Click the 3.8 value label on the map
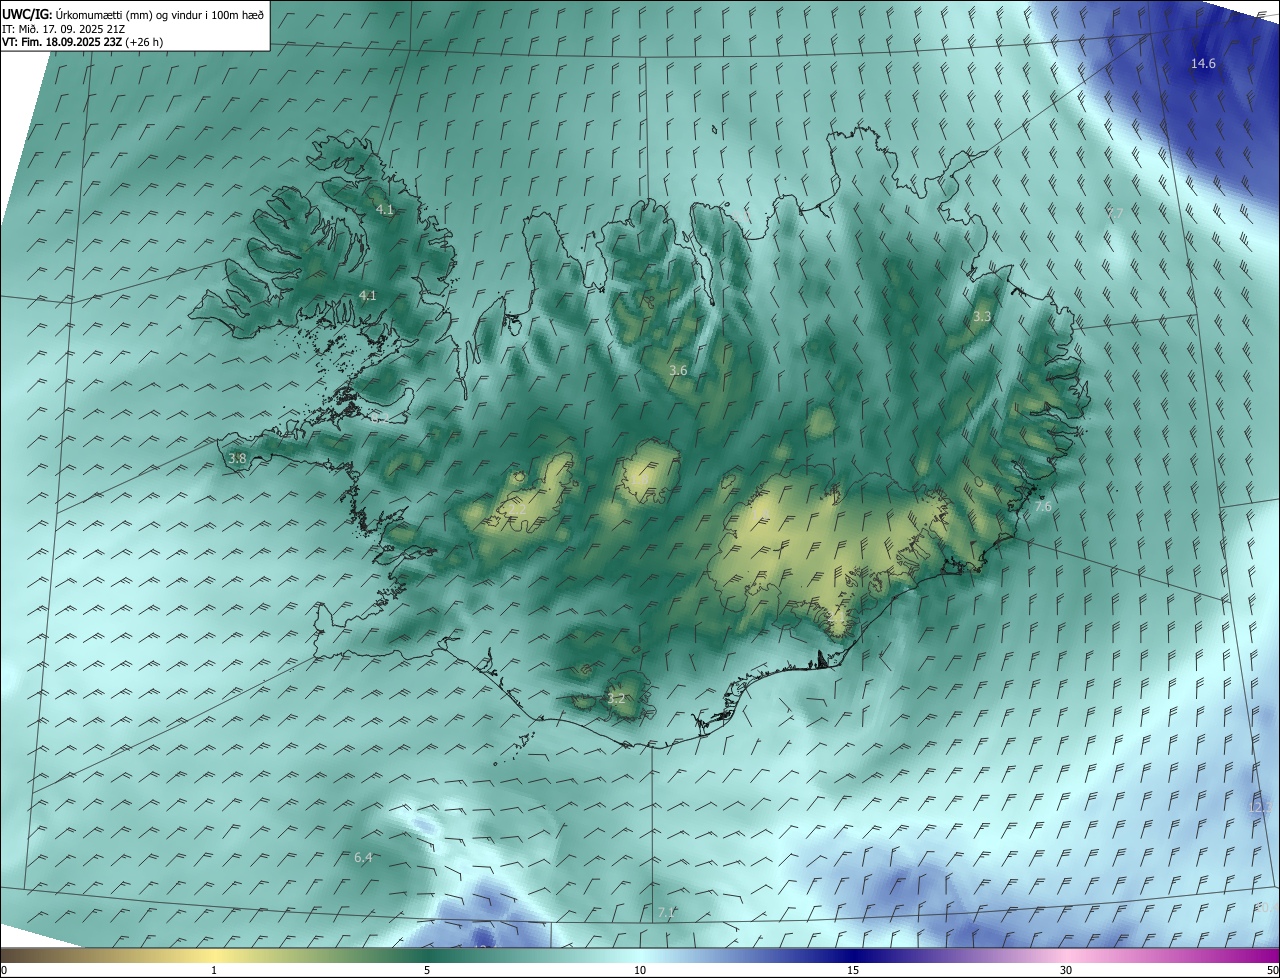 [237, 459]
